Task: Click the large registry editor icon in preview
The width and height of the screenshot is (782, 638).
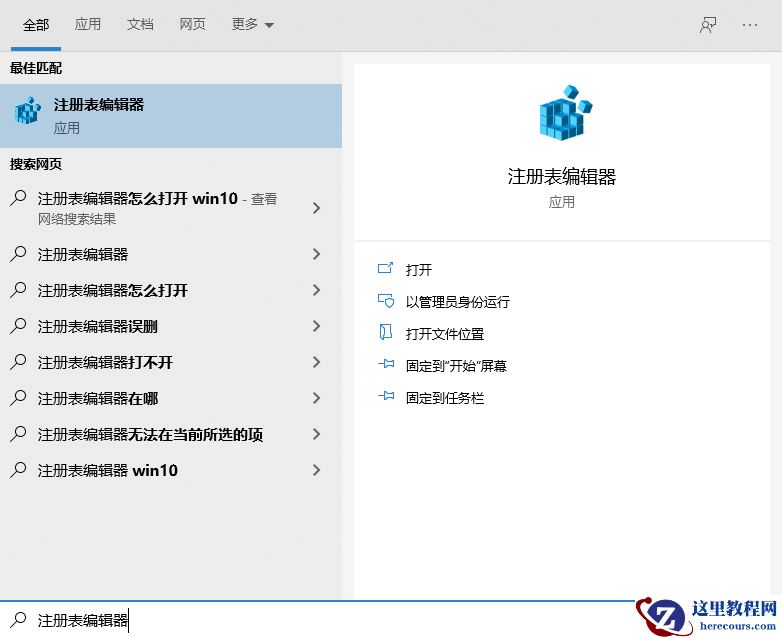Action: pyautogui.click(x=566, y=113)
